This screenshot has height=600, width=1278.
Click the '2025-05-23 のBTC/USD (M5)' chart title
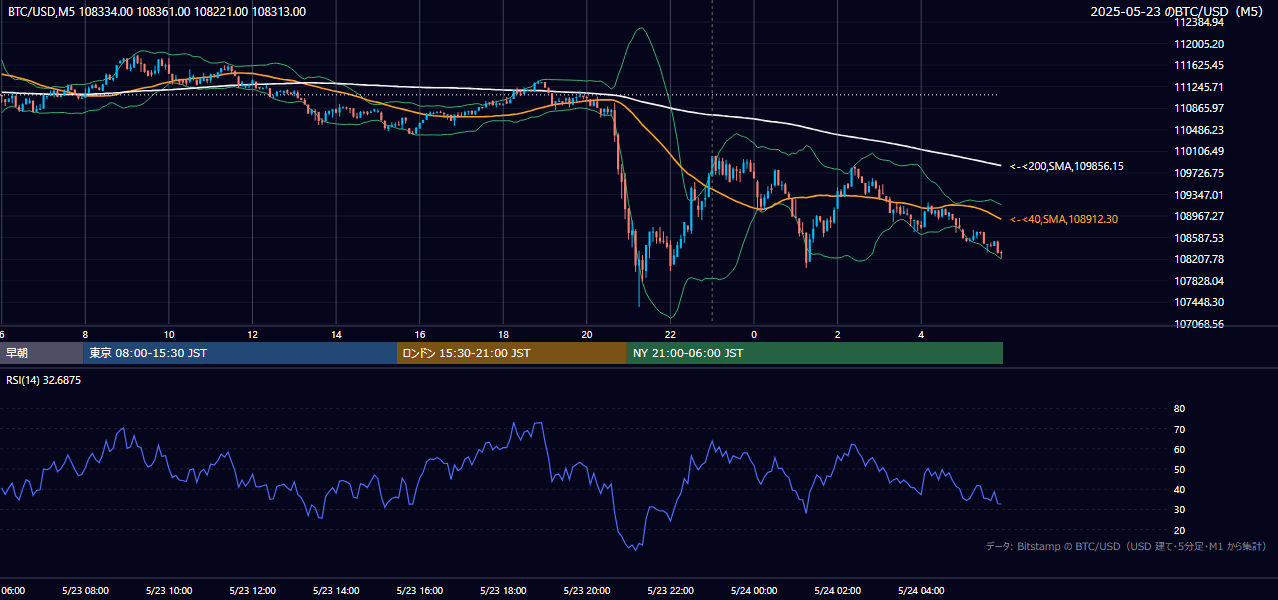(1179, 11)
